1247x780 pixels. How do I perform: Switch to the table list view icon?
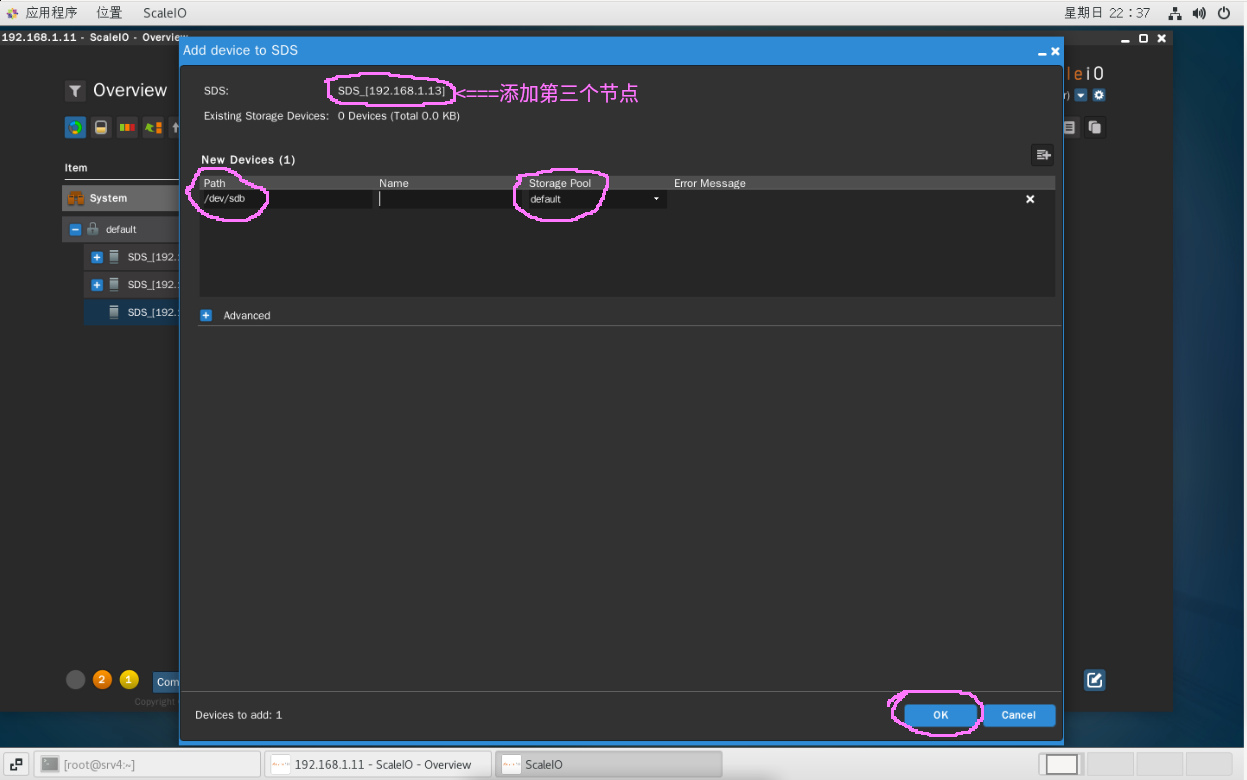pos(1070,127)
